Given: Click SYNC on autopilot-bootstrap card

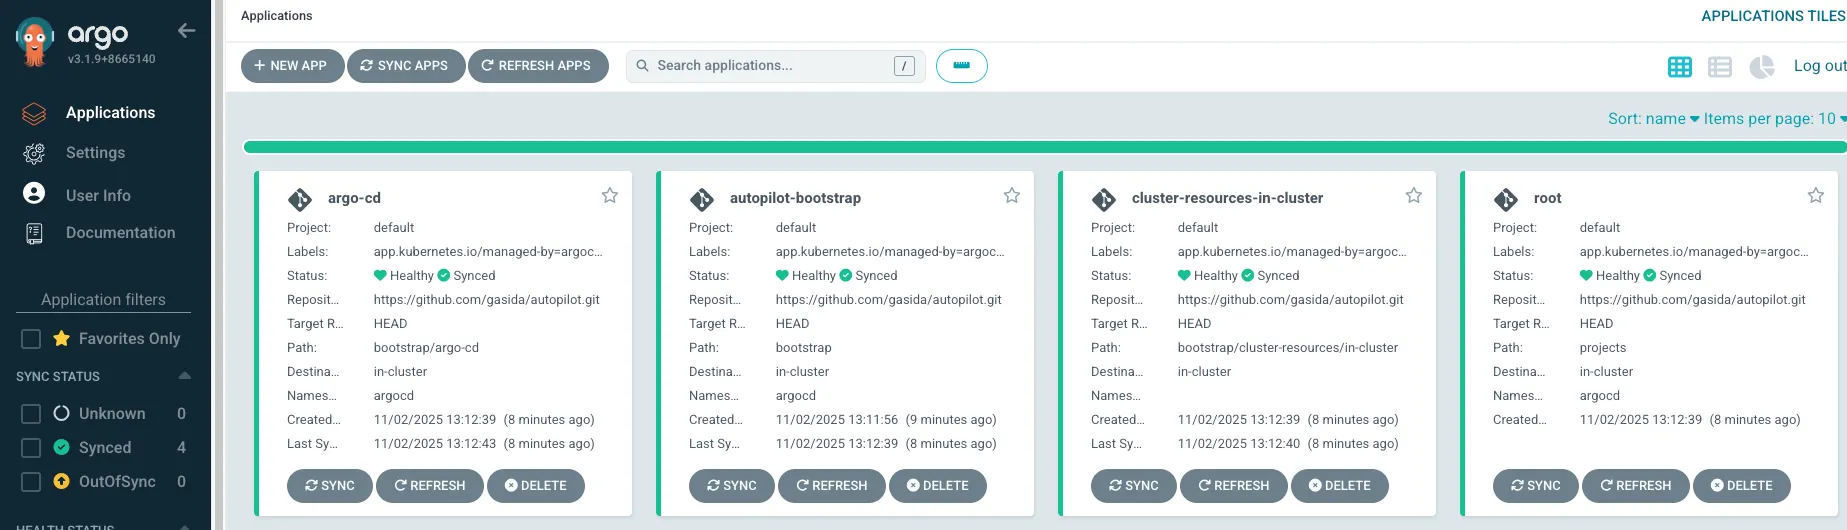Looking at the screenshot, I should pyautogui.click(x=732, y=486).
